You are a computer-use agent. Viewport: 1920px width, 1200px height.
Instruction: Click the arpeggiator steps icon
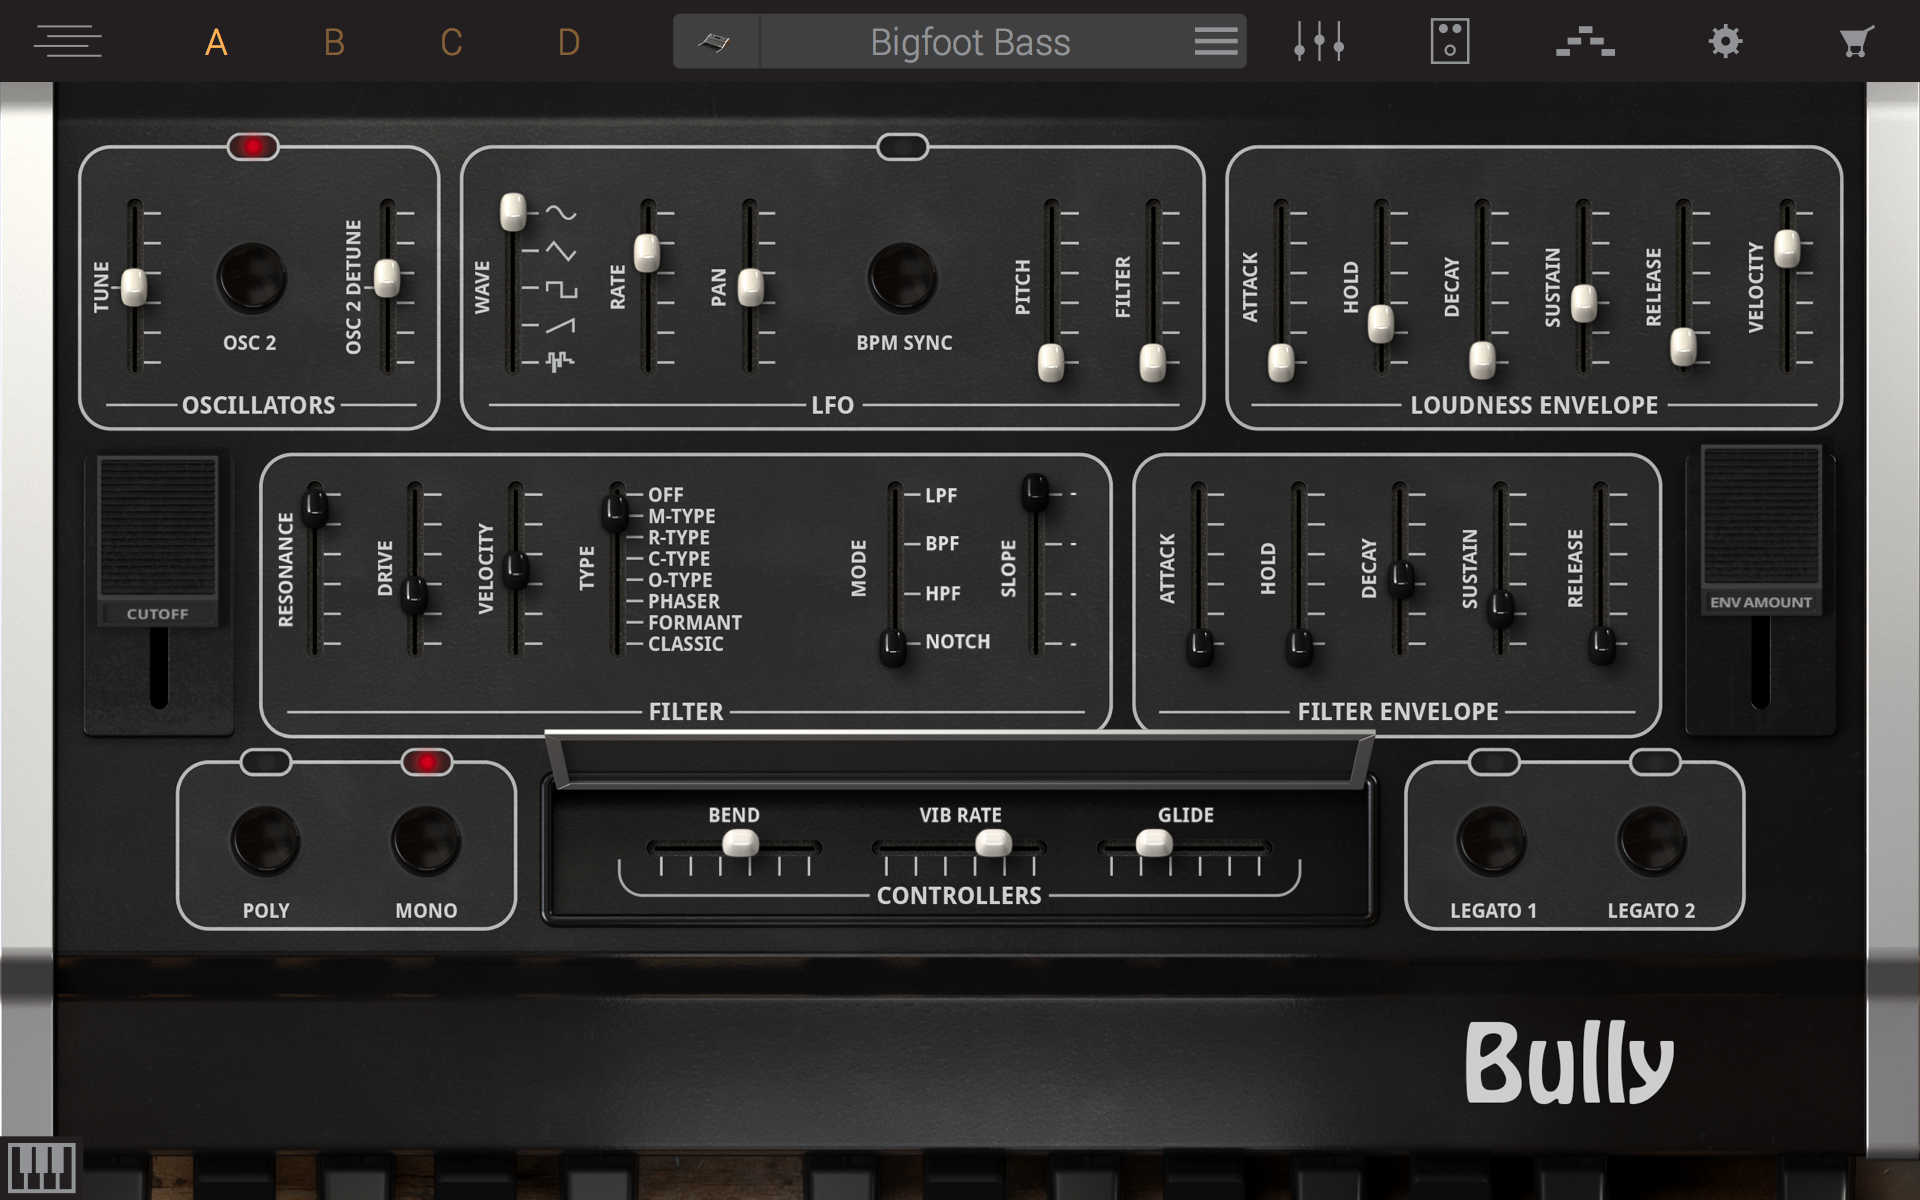1585,42
